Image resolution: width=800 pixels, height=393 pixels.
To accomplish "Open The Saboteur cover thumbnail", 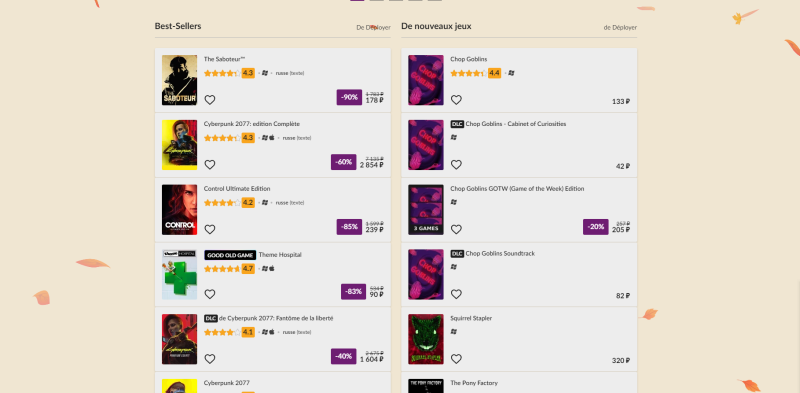I will tap(179, 80).
